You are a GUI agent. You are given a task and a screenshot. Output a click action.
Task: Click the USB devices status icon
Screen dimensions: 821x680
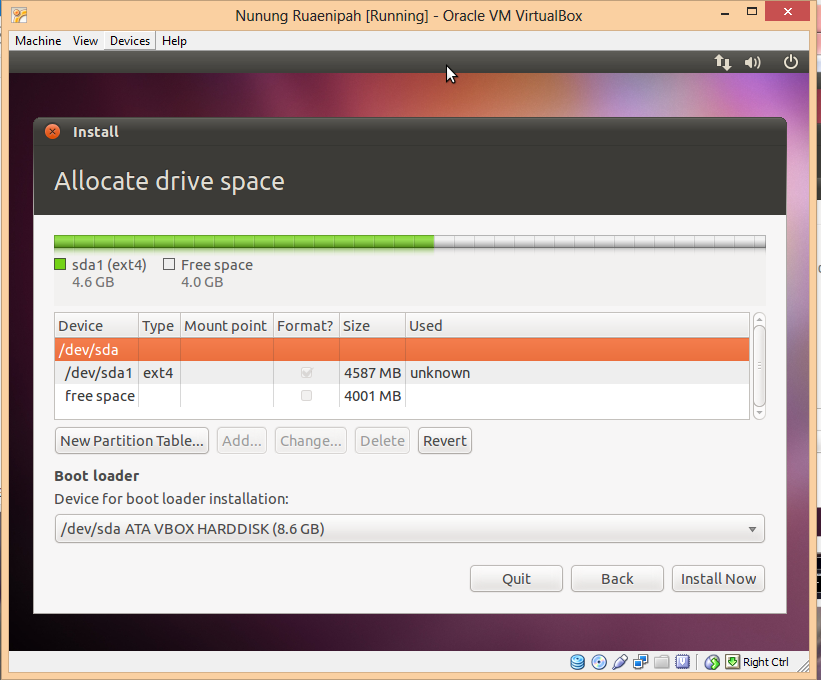point(619,662)
